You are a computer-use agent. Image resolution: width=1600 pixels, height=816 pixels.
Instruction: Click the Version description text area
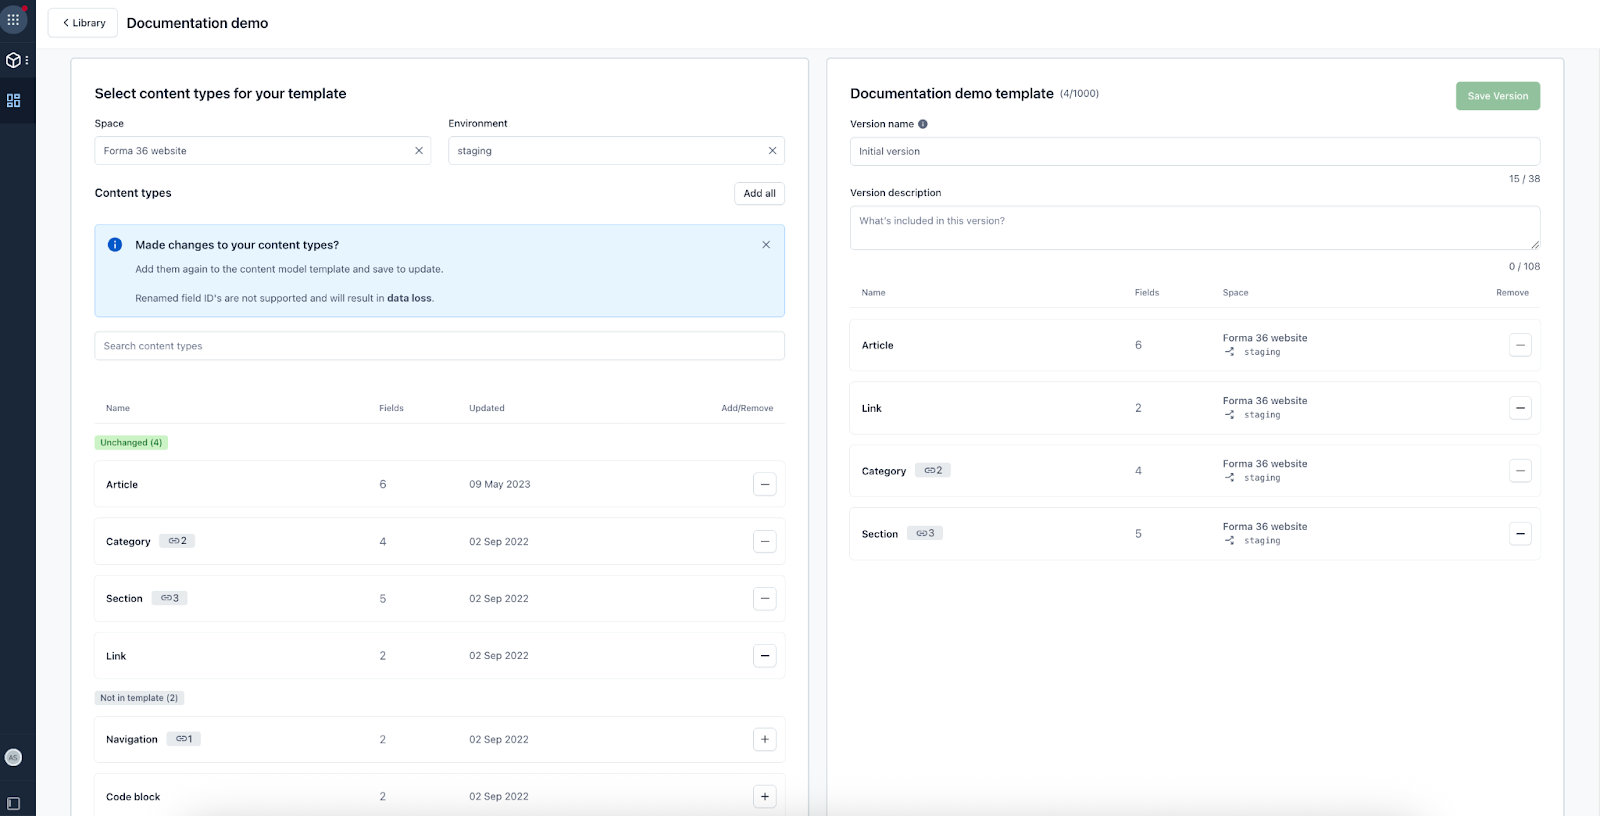(x=1195, y=228)
